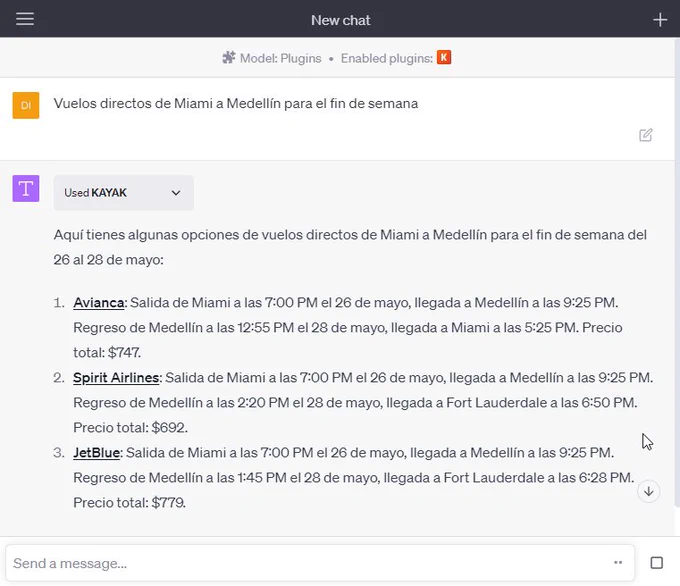The width and height of the screenshot is (680, 586).
Task: Open the Avianca flight link
Action: [x=98, y=302]
